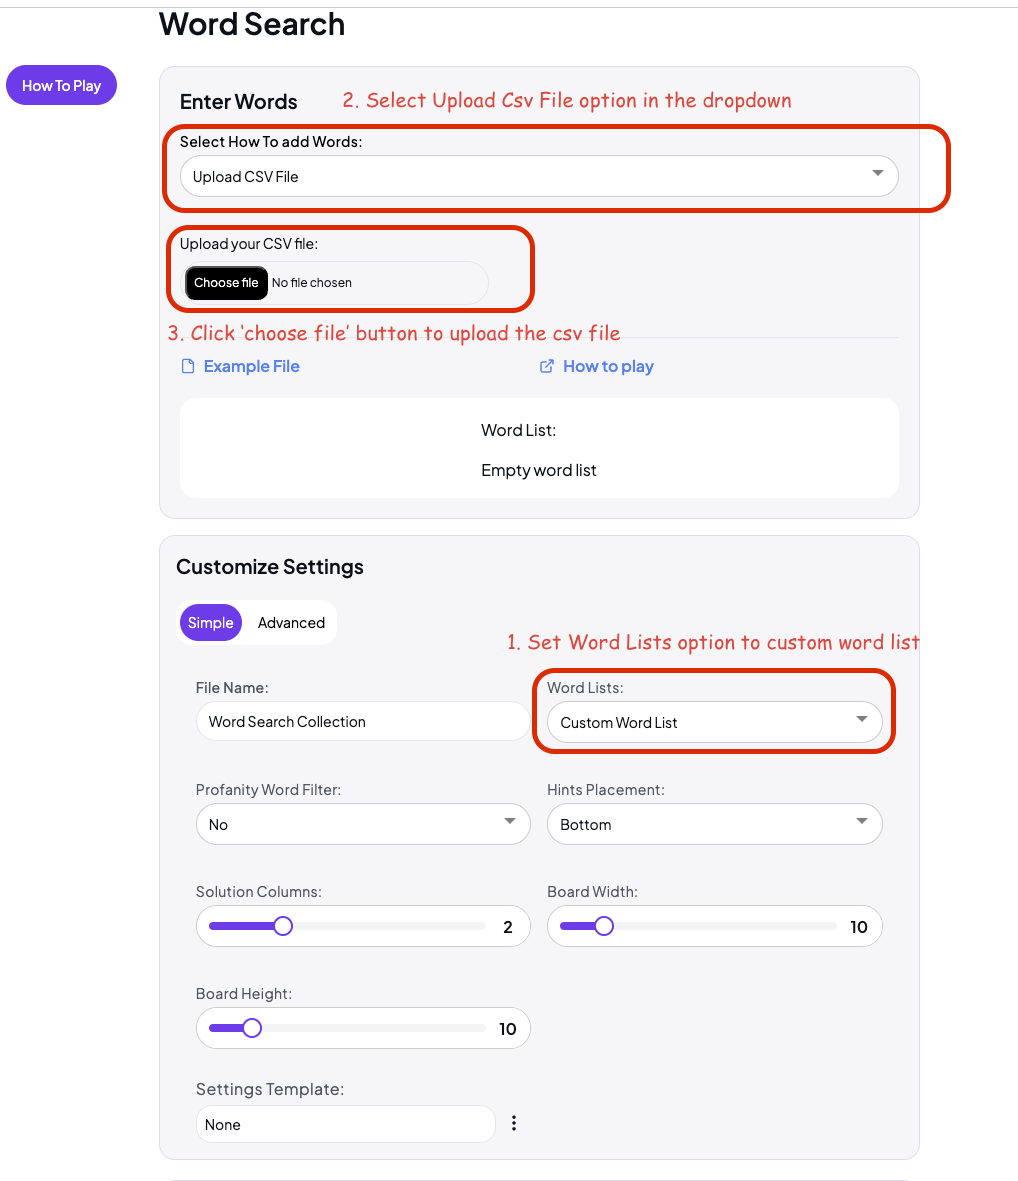
Task: Open the three-dot menu beside Settings Template
Action: coord(514,1123)
